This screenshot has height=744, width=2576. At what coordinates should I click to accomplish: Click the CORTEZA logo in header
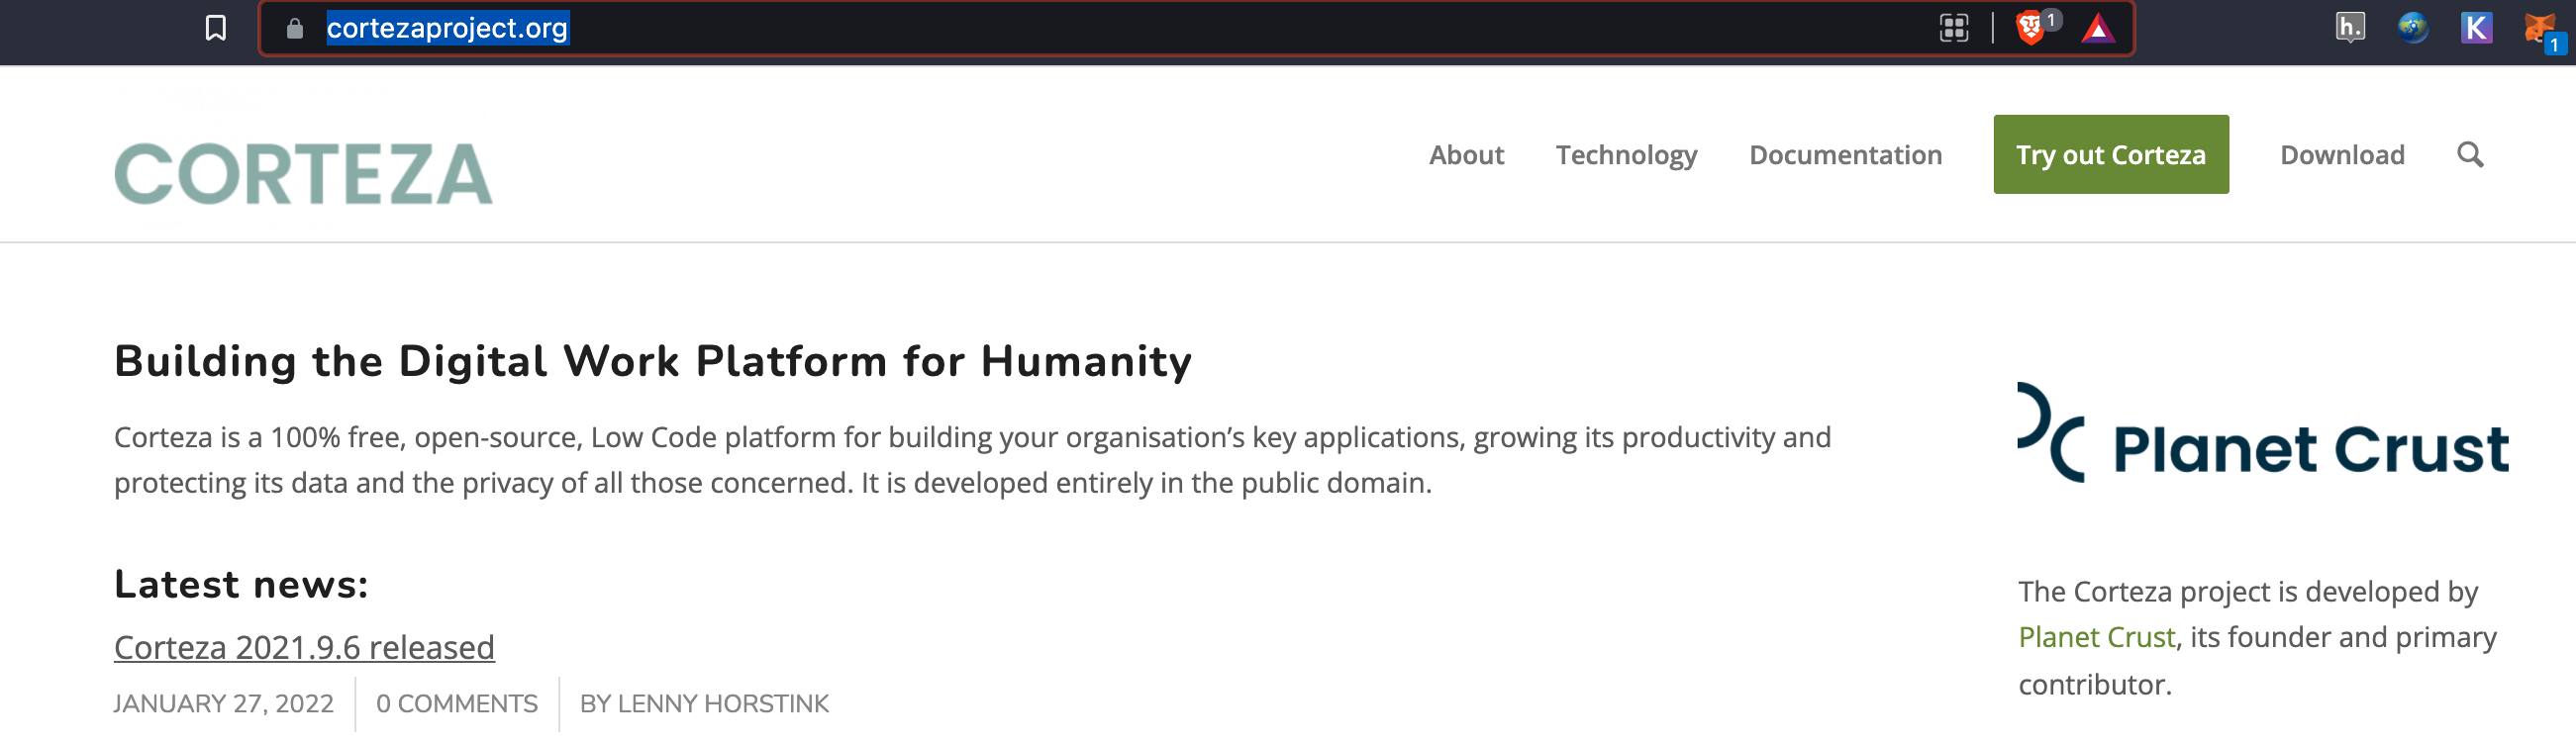pyautogui.click(x=304, y=173)
